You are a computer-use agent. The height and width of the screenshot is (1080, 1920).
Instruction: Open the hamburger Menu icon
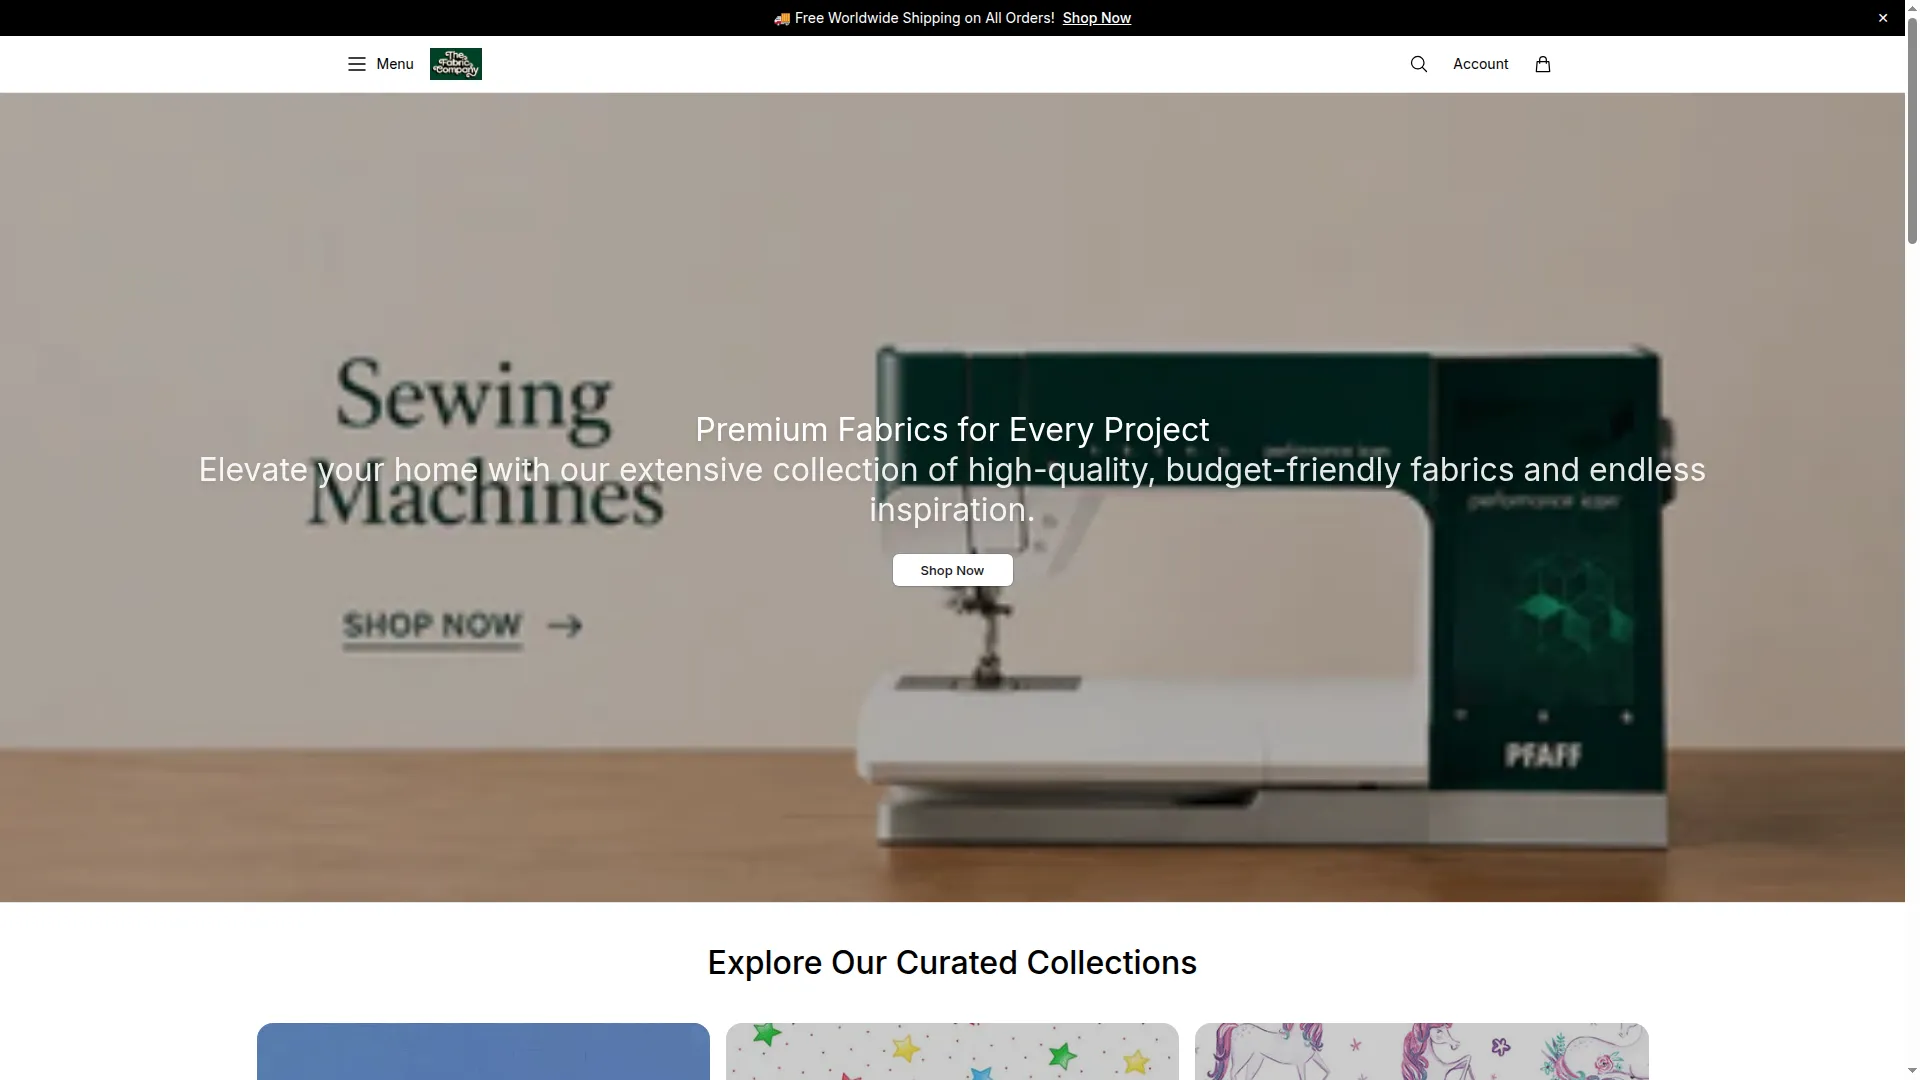coord(356,64)
